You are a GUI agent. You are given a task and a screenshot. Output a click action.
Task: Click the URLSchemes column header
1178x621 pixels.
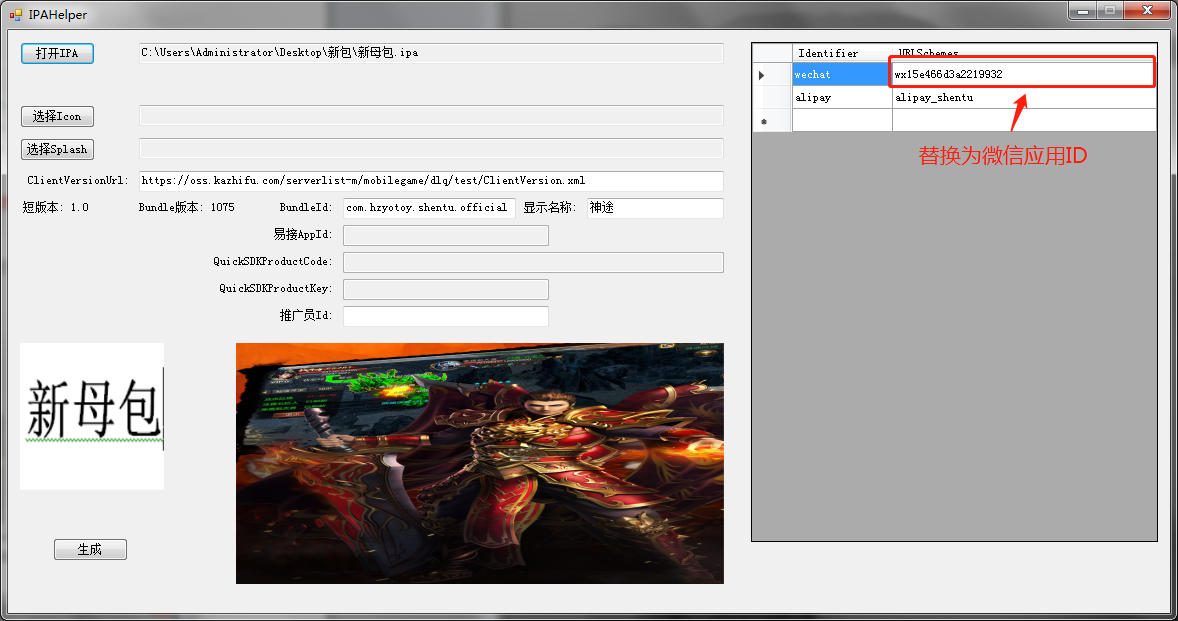[x=1024, y=53]
